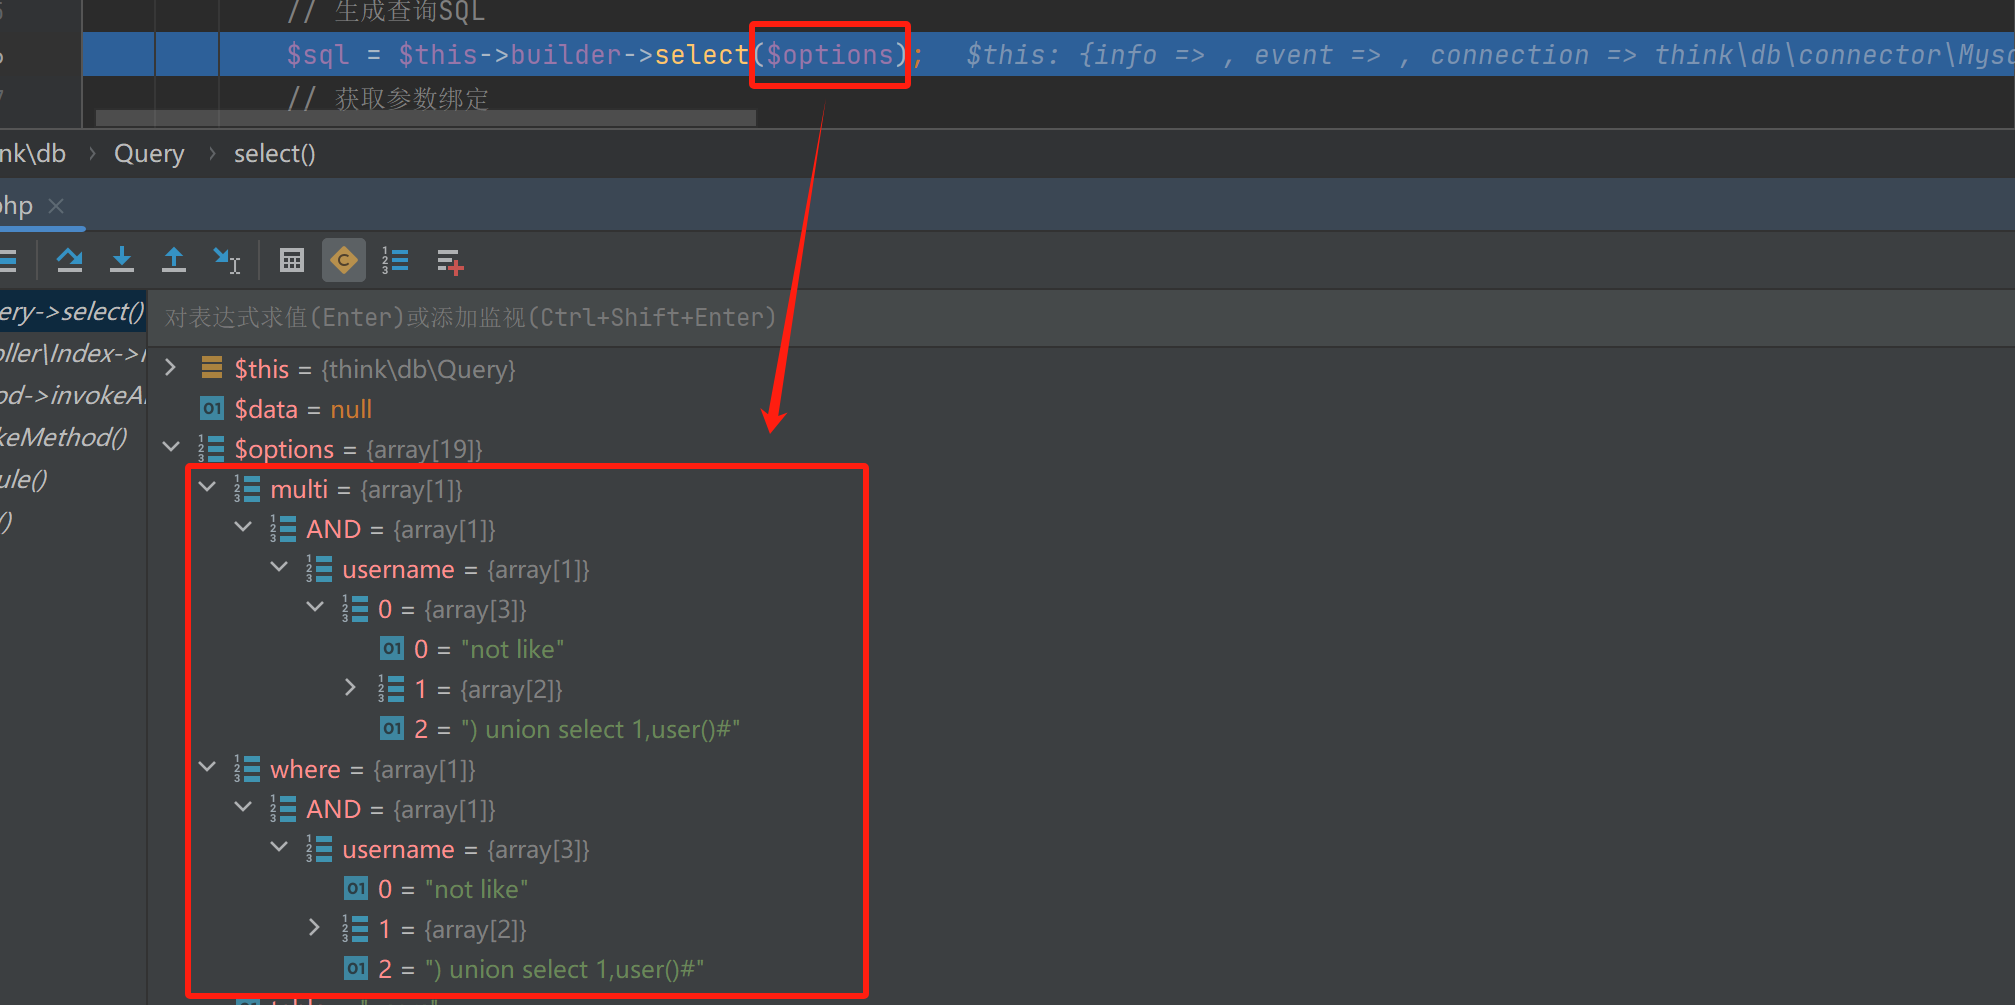The height and width of the screenshot is (1005, 2015).
Task: Close the debug tab with the X
Action: [57, 206]
